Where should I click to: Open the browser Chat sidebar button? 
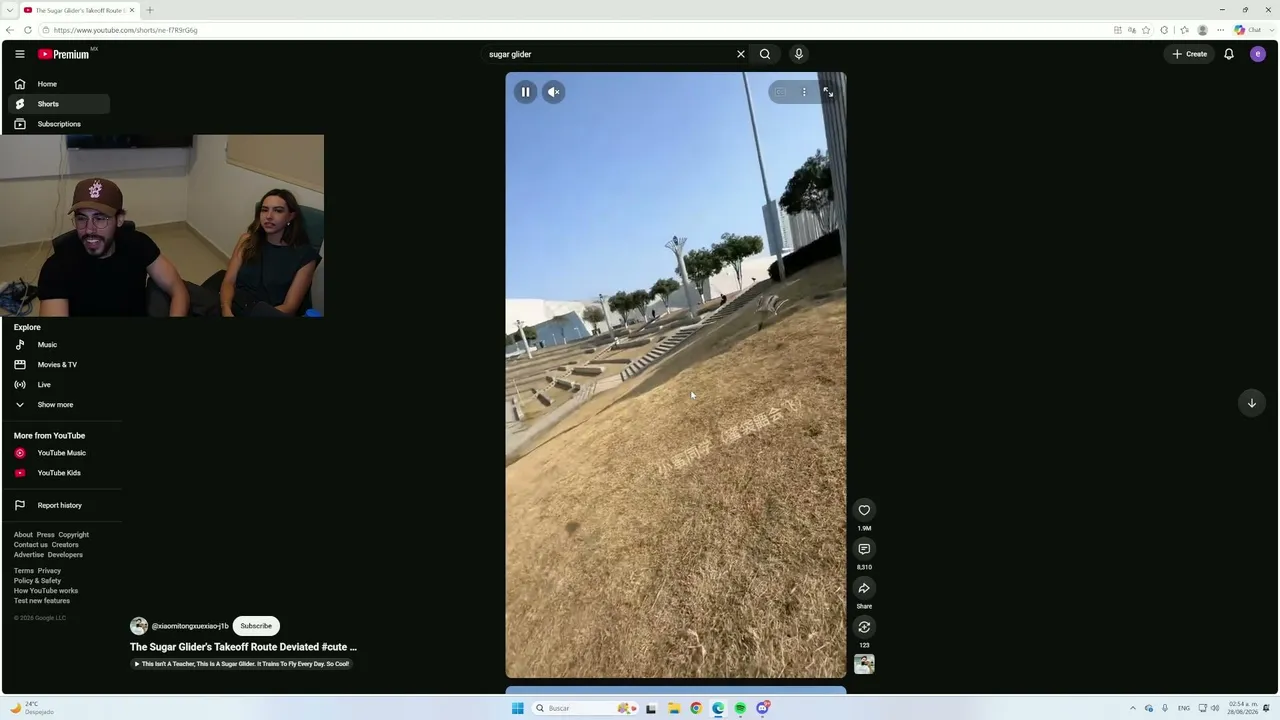pos(1248,30)
